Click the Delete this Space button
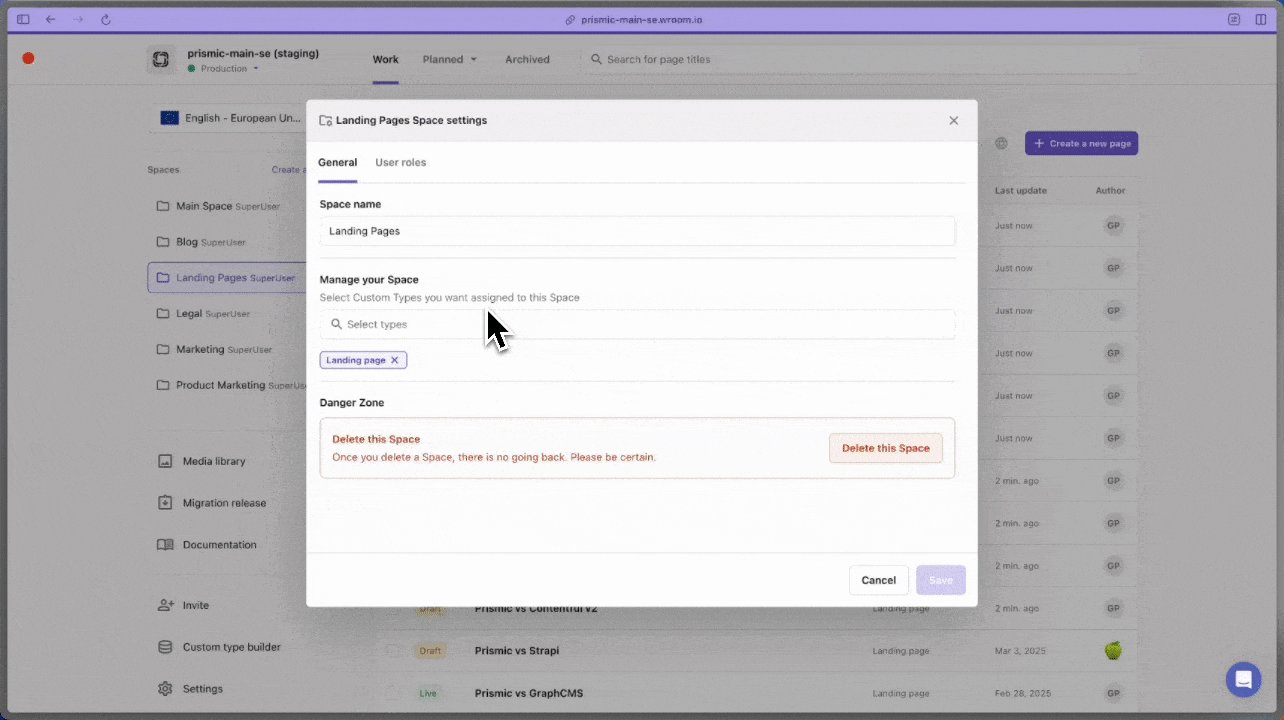The height and width of the screenshot is (720, 1284). (x=886, y=448)
